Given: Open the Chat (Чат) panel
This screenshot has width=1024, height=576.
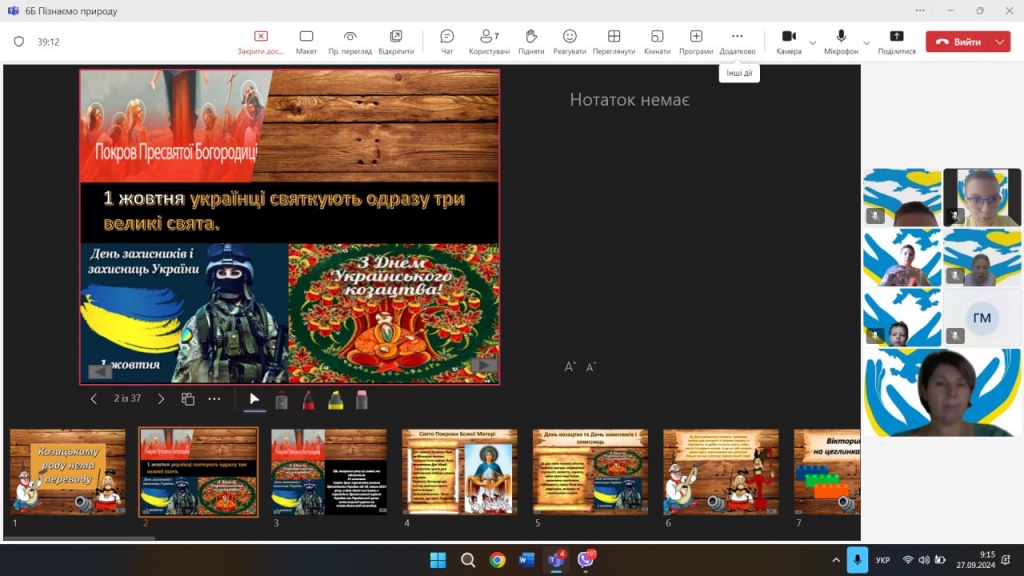Looking at the screenshot, I should point(447,41).
